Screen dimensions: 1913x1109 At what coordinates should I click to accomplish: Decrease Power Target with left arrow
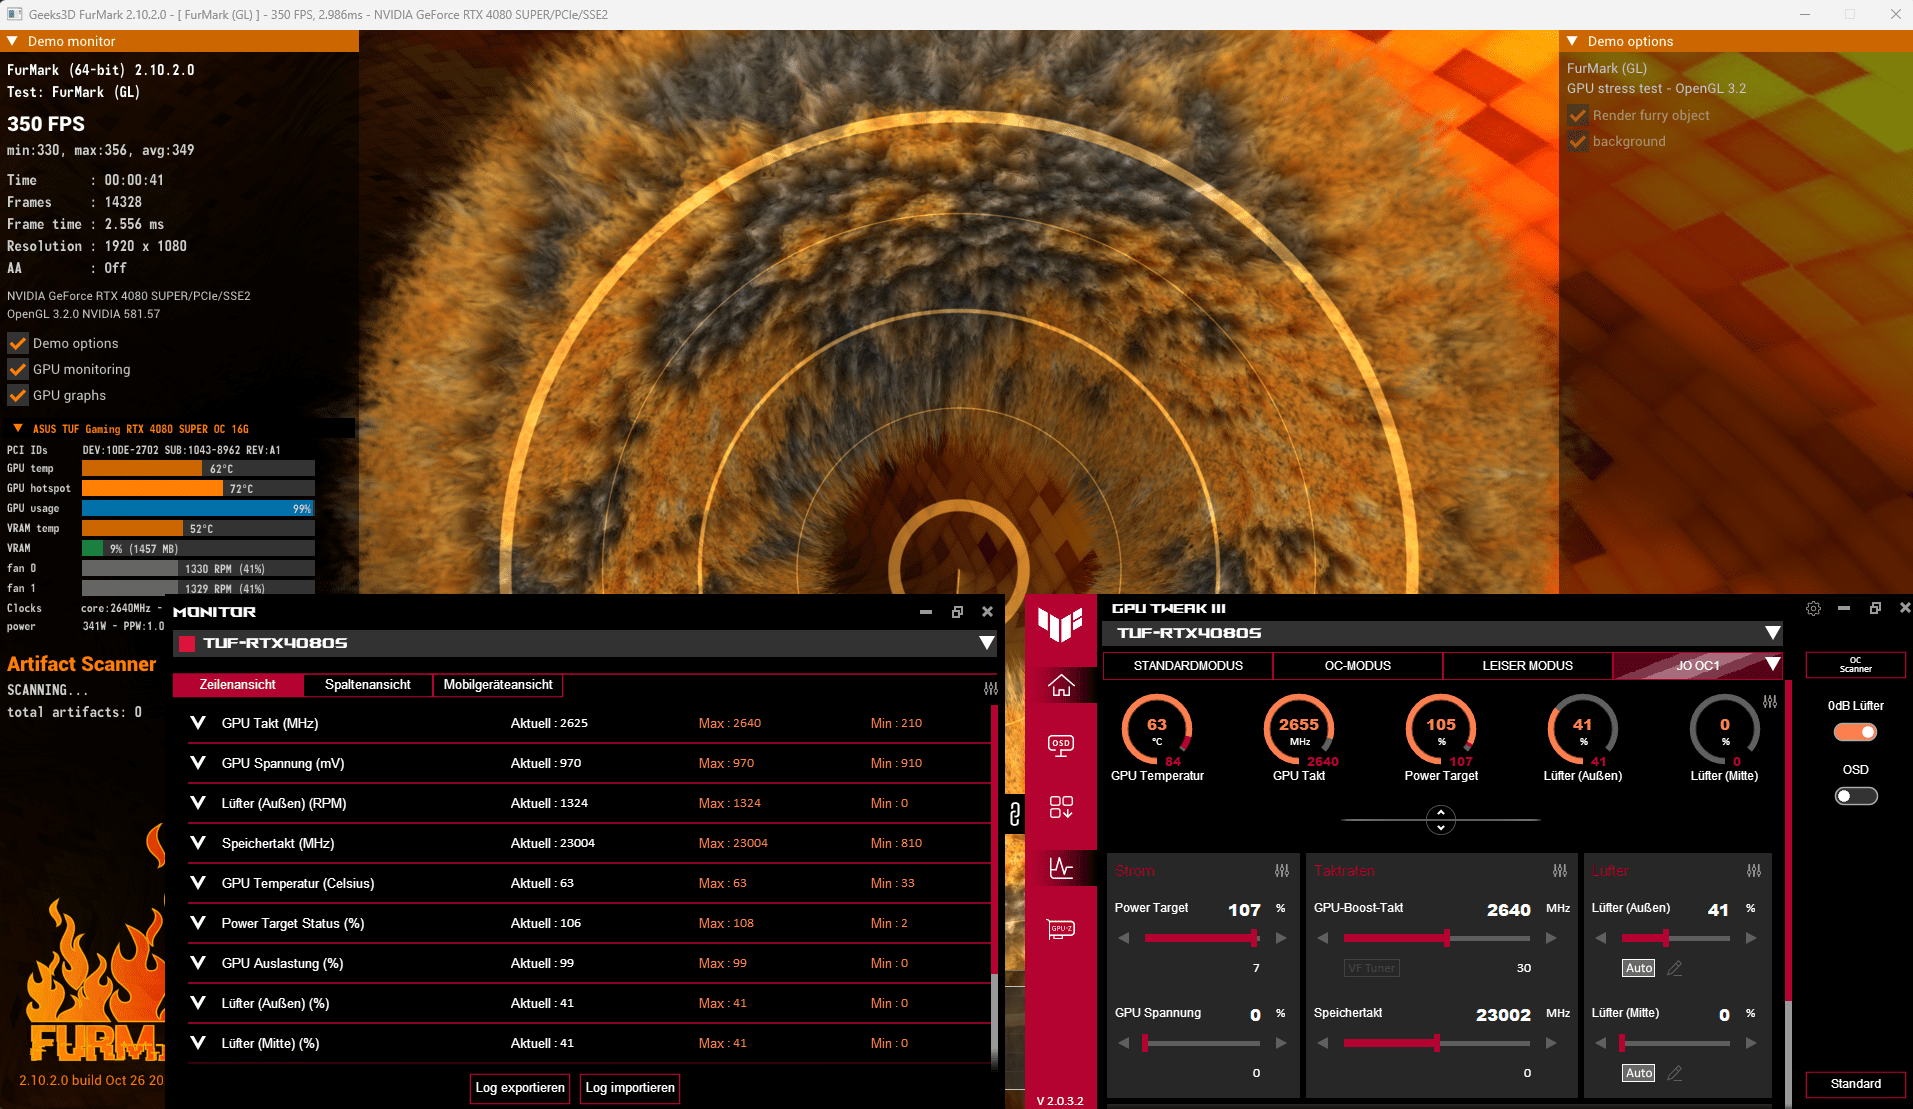coord(1124,938)
